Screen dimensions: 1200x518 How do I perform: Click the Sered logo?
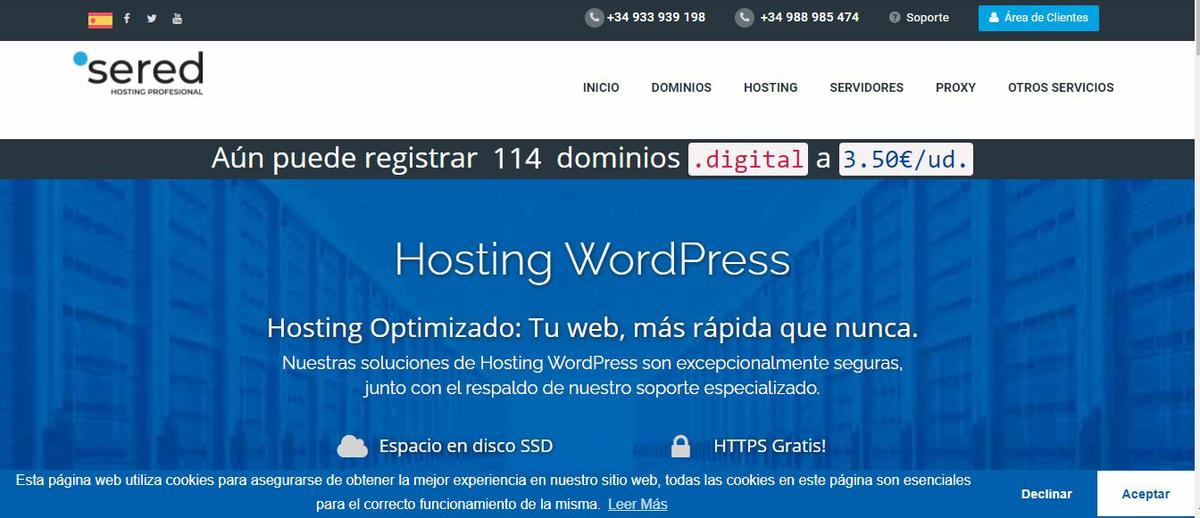pyautogui.click(x=138, y=73)
